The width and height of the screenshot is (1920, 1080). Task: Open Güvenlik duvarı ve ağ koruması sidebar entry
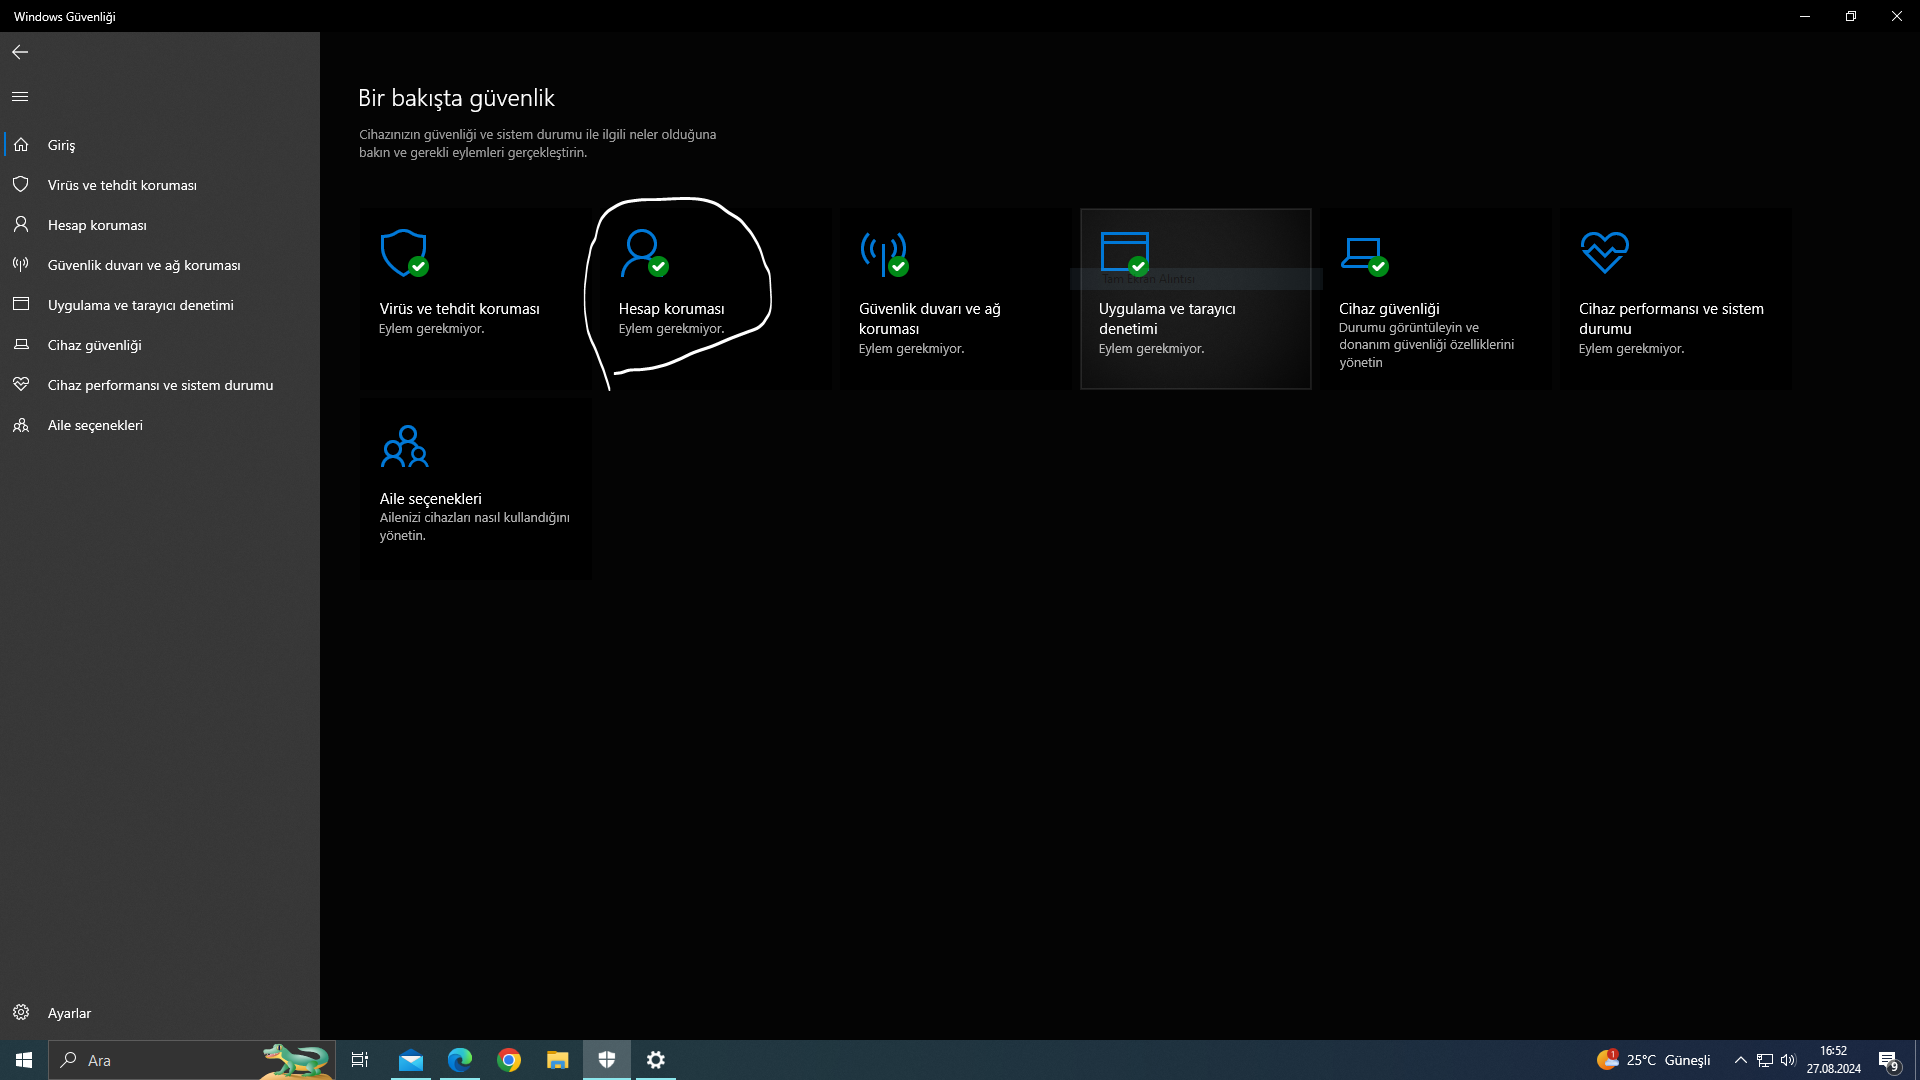(x=144, y=265)
